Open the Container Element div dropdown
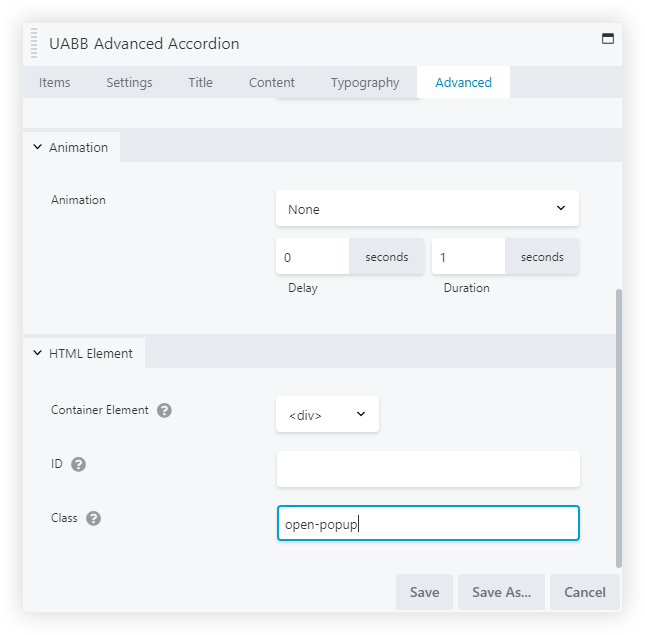The width and height of the screenshot is (645, 635). (x=327, y=414)
